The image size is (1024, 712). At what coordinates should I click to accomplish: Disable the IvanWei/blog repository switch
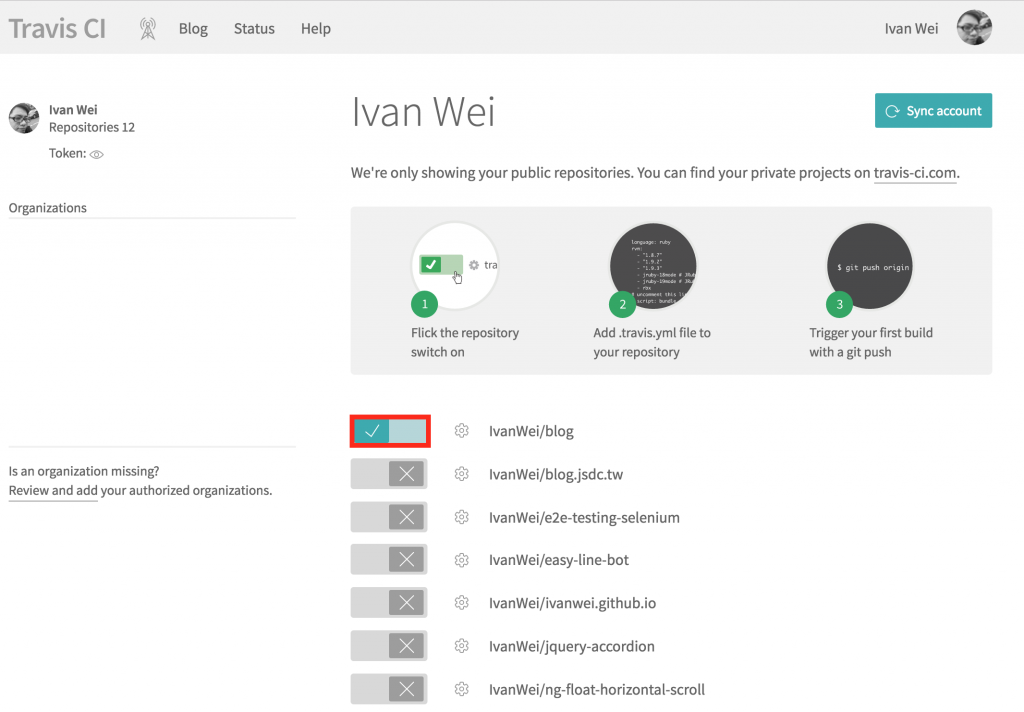tap(390, 431)
